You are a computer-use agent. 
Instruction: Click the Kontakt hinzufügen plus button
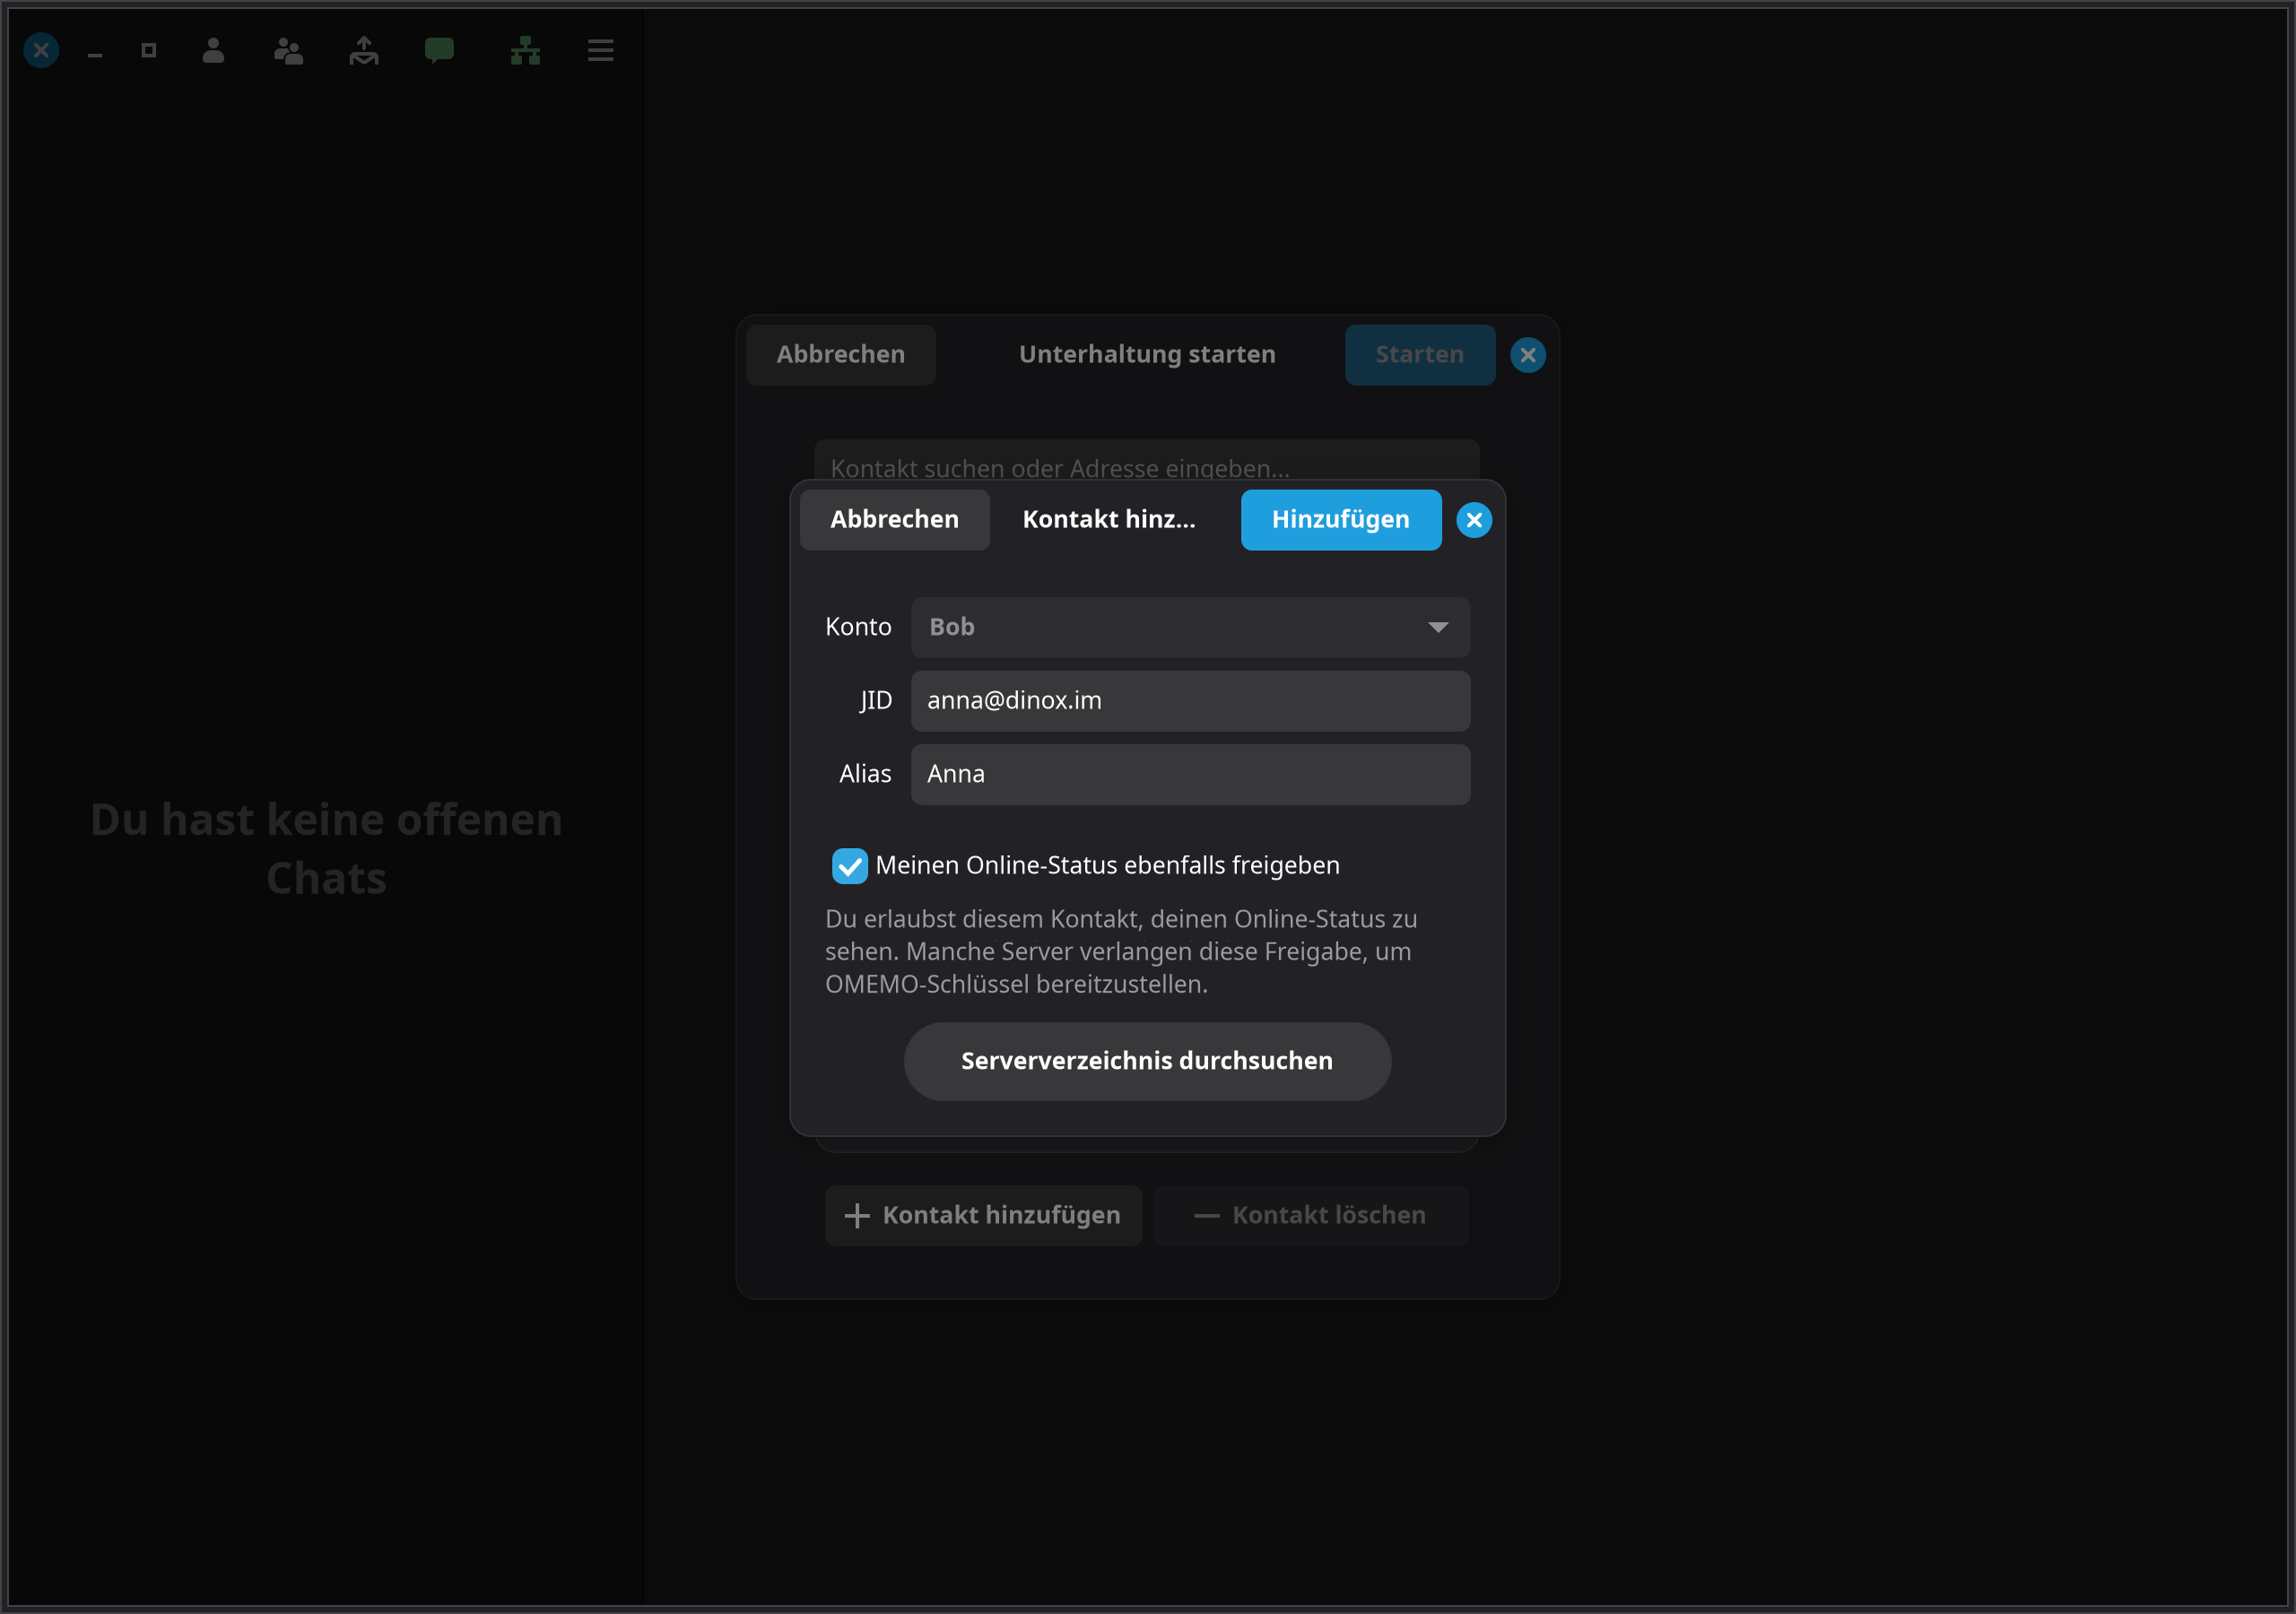click(x=983, y=1216)
